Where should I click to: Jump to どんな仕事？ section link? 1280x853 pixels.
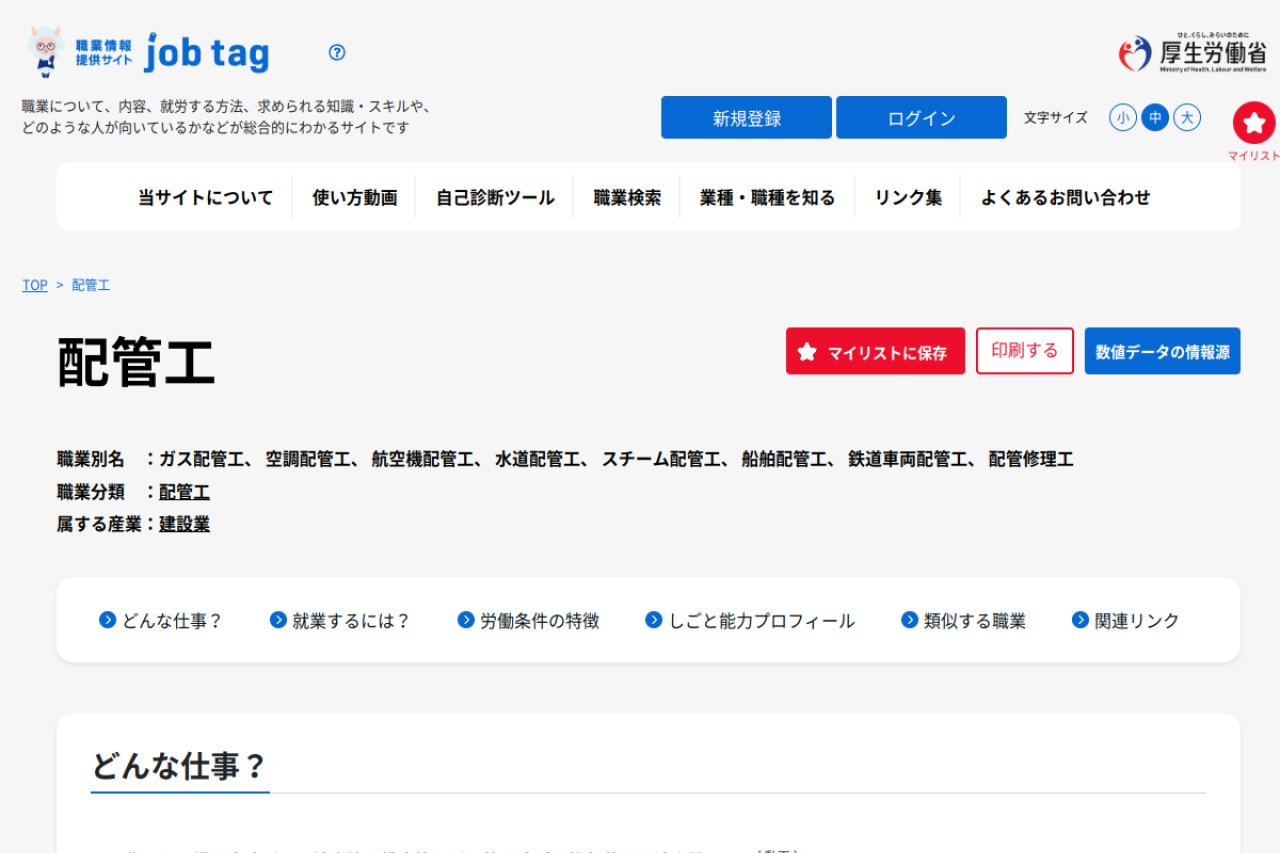172,620
